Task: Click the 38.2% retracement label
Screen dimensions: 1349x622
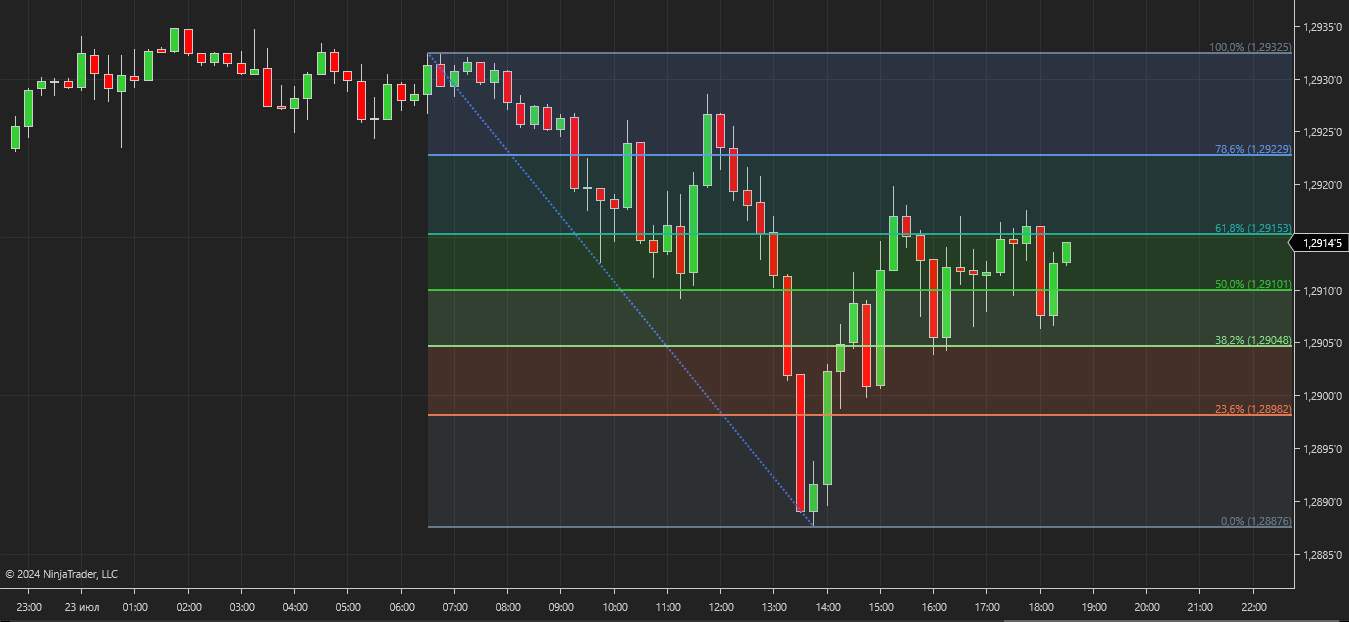Action: (1252, 341)
